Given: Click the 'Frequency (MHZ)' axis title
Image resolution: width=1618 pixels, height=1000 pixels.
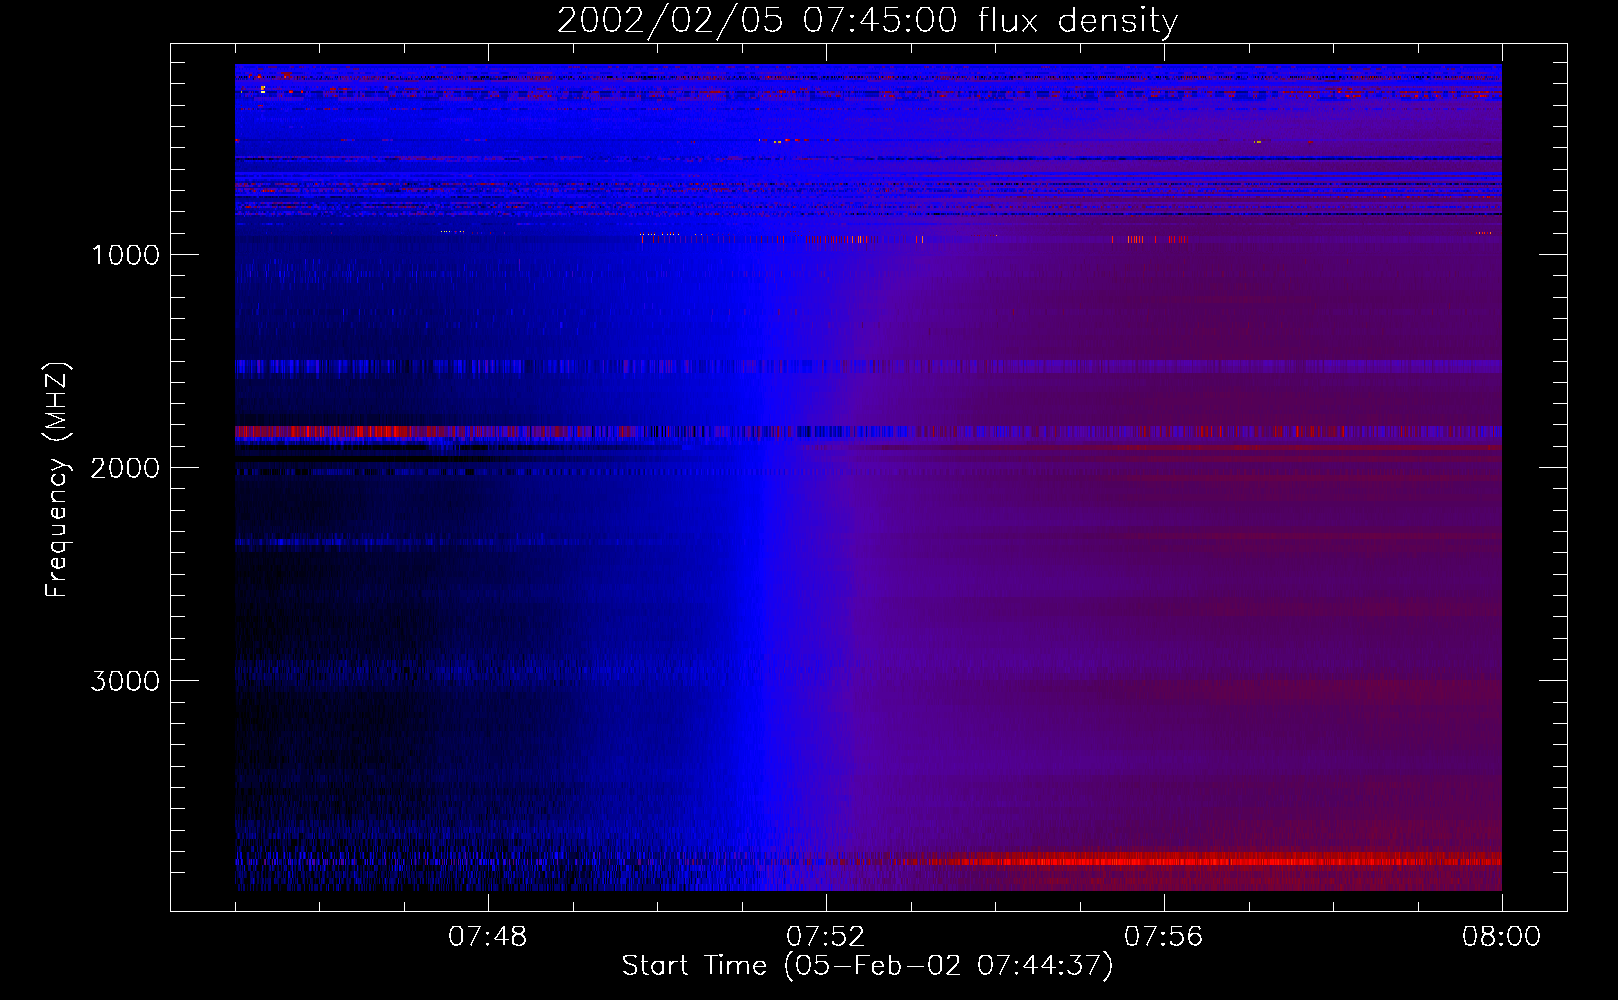Looking at the screenshot, I should pyautogui.click(x=57, y=480).
